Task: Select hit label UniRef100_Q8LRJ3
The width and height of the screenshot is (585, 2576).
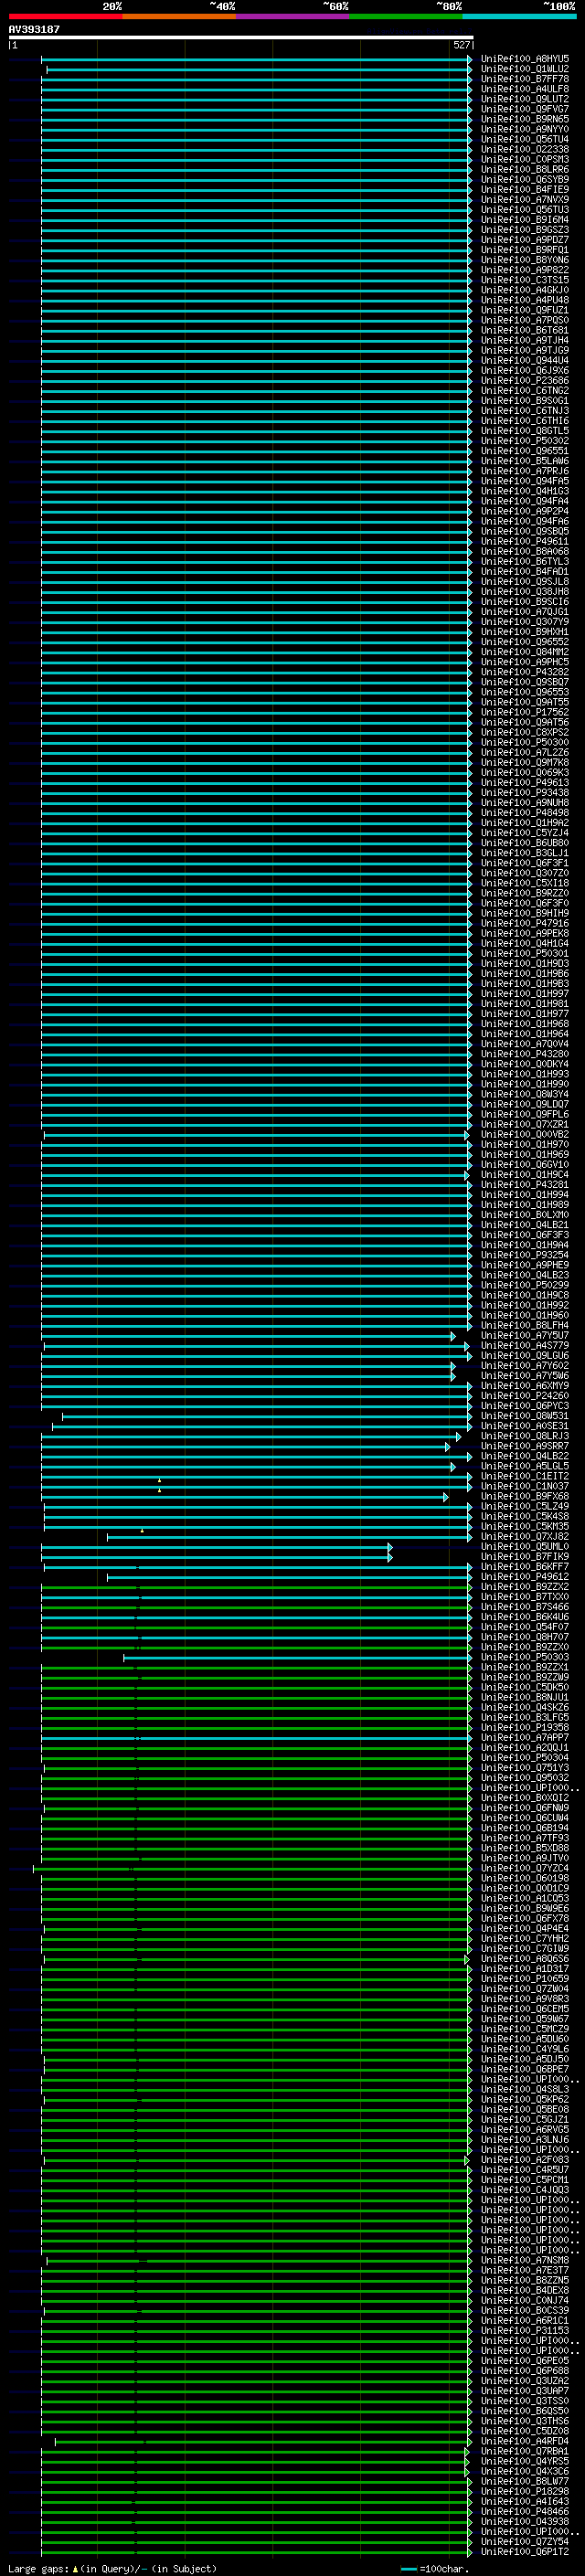Action: click(525, 1436)
